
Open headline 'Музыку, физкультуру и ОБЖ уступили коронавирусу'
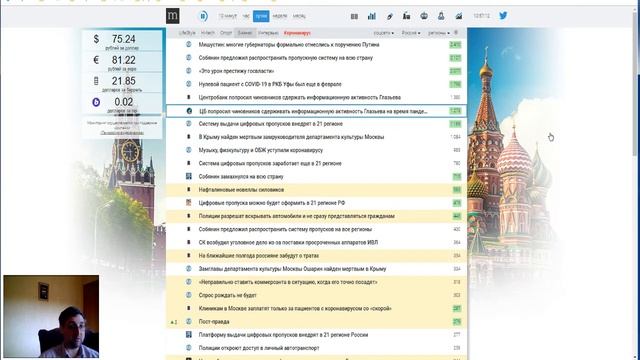(x=260, y=150)
